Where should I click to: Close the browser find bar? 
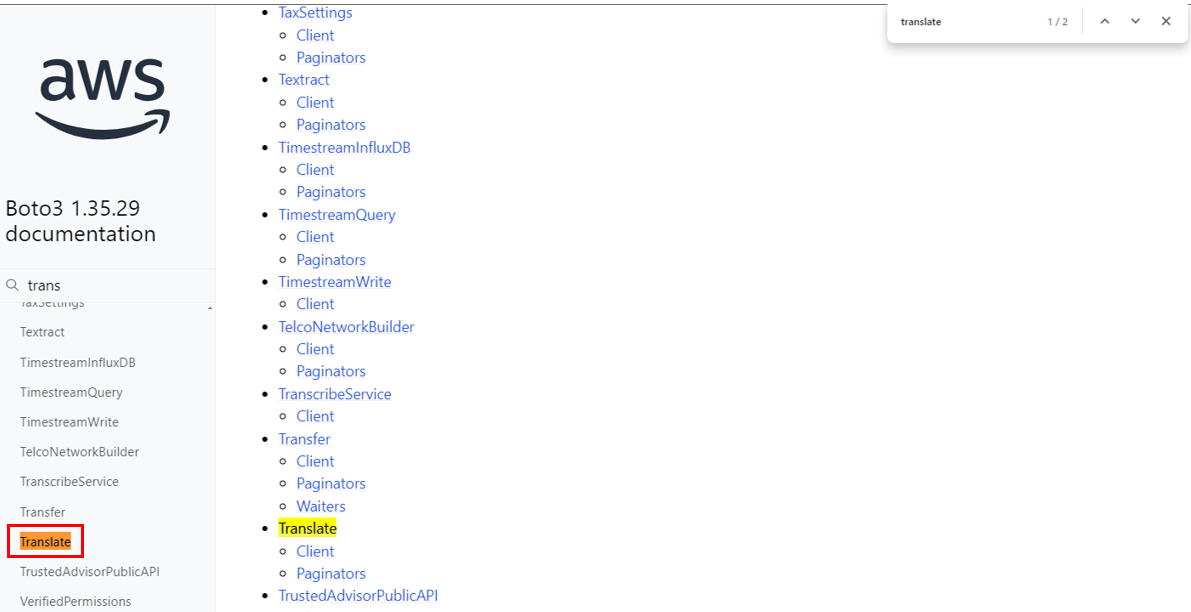click(1165, 20)
